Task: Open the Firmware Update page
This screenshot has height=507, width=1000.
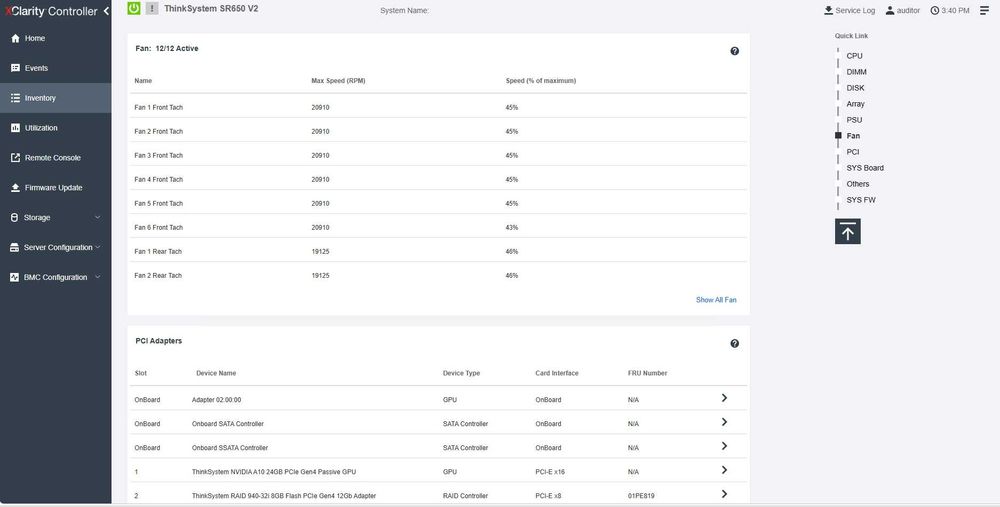Action: (55, 187)
